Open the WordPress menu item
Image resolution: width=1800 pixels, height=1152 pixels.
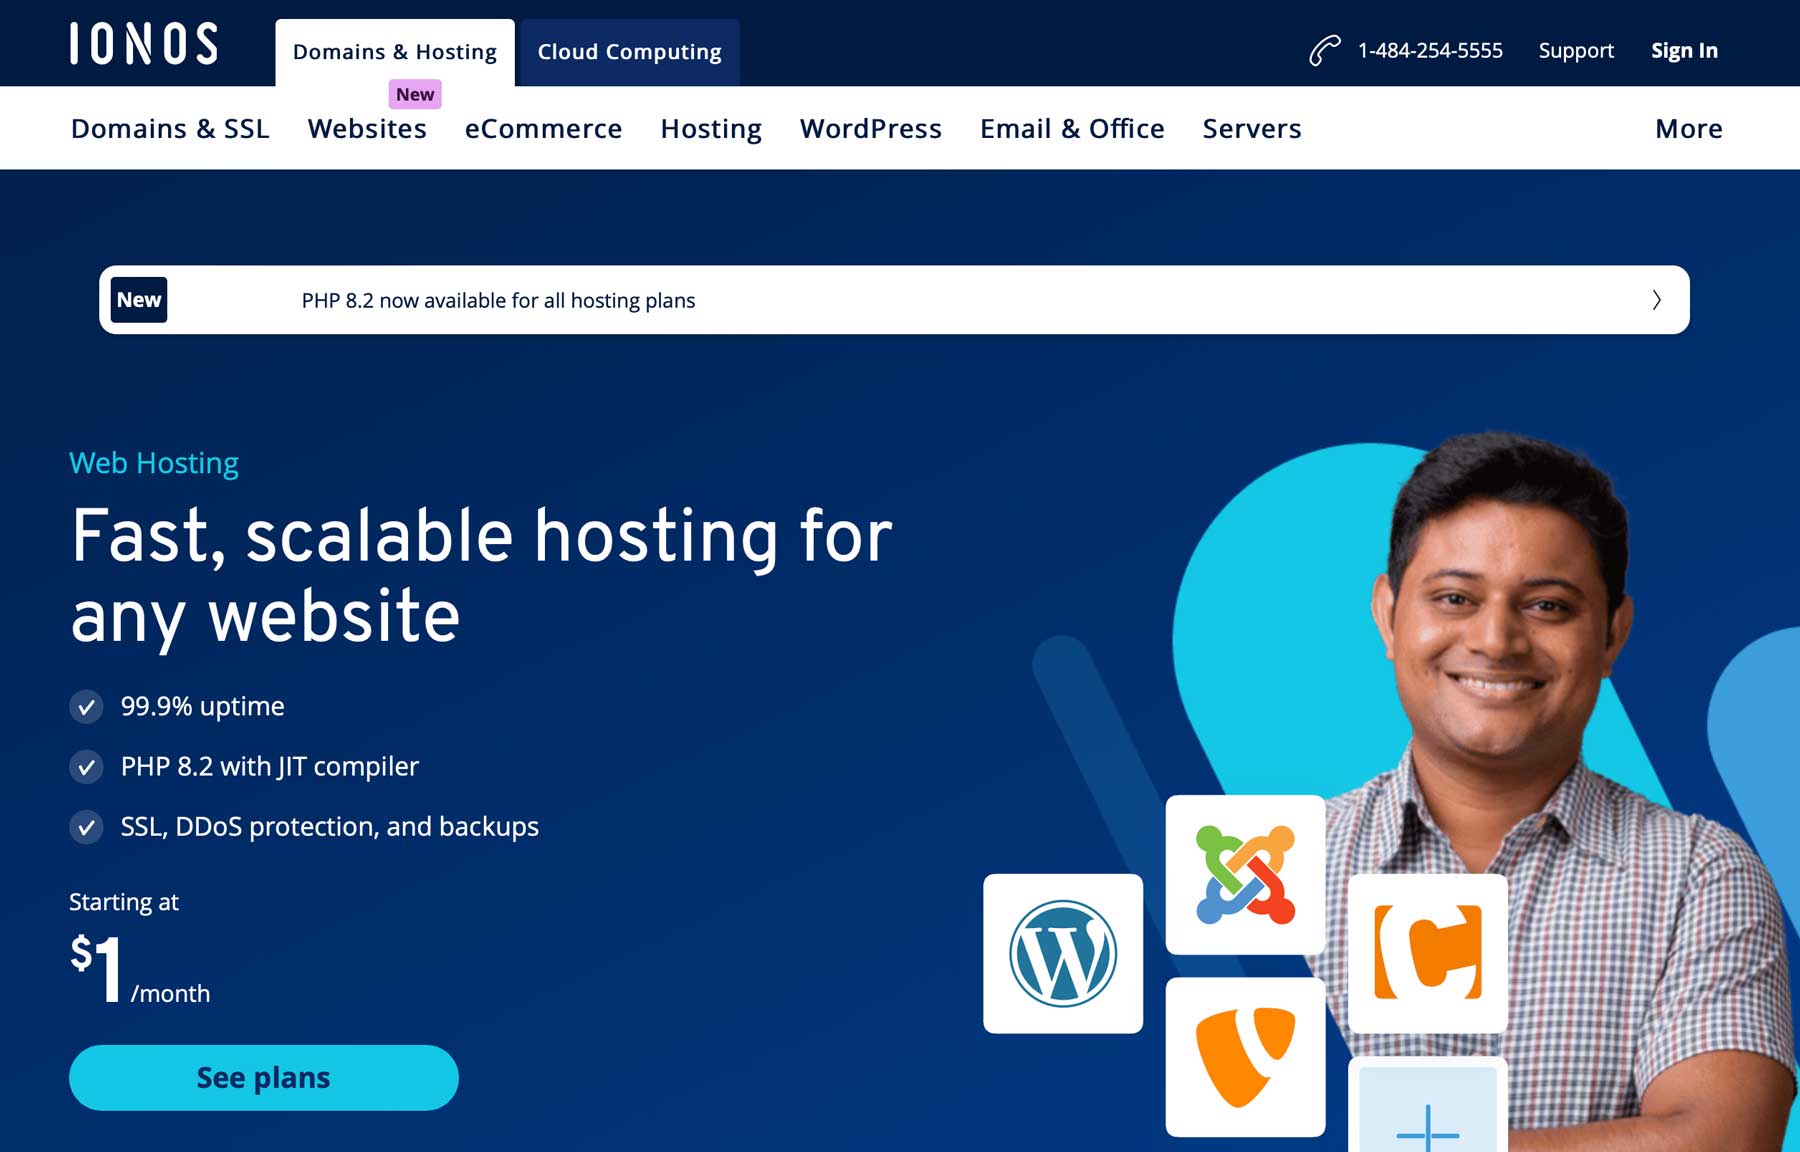coord(870,128)
